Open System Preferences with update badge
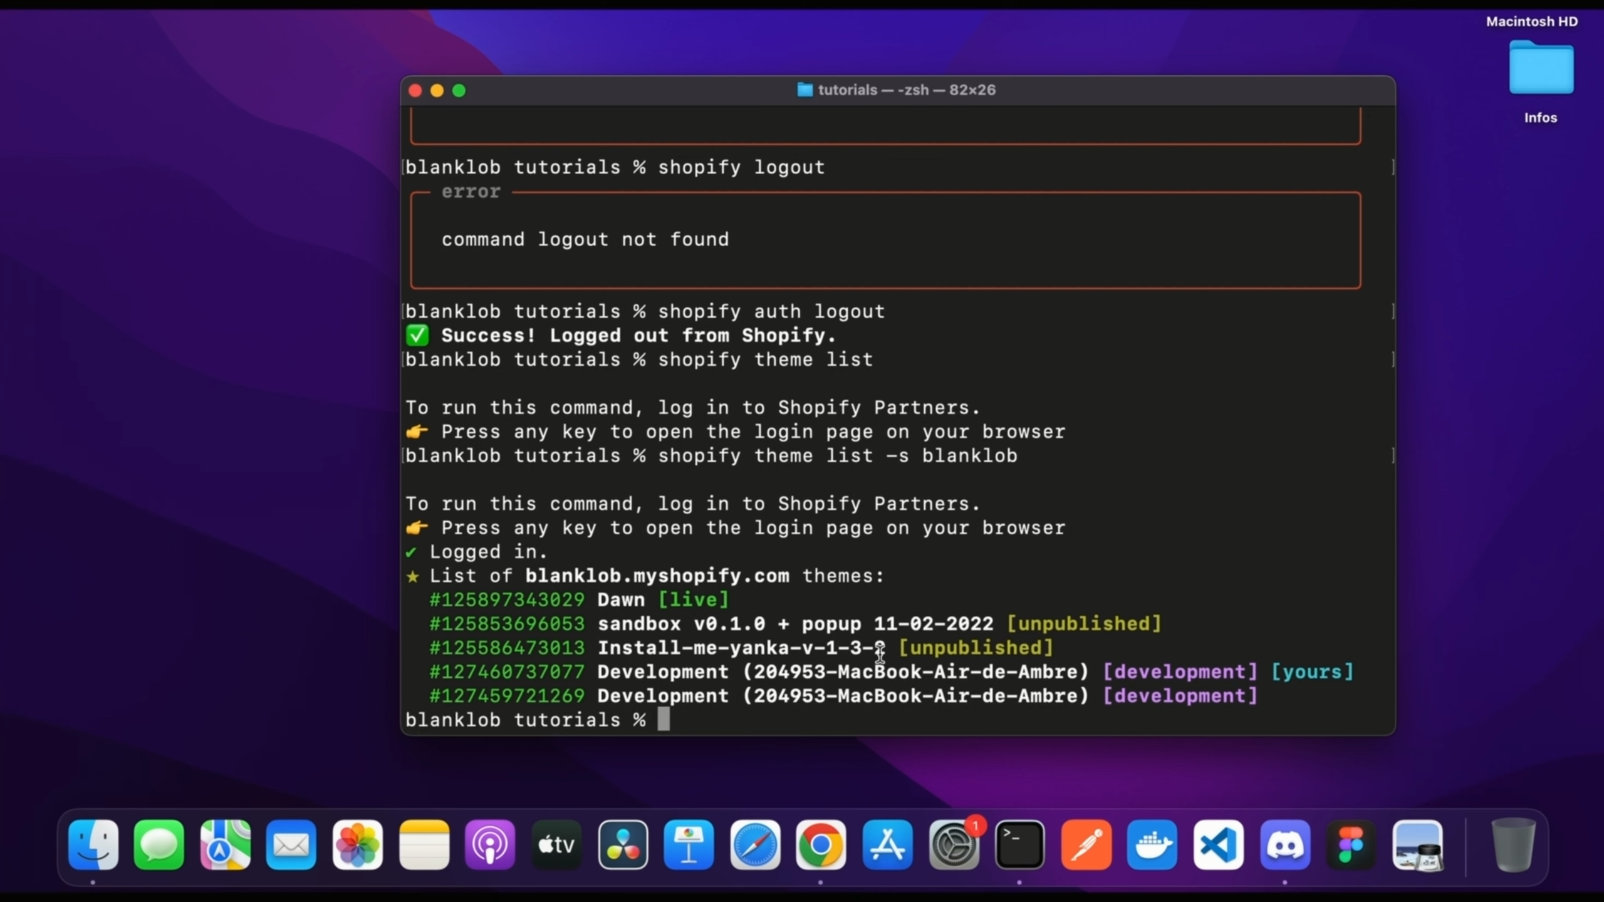 (954, 845)
